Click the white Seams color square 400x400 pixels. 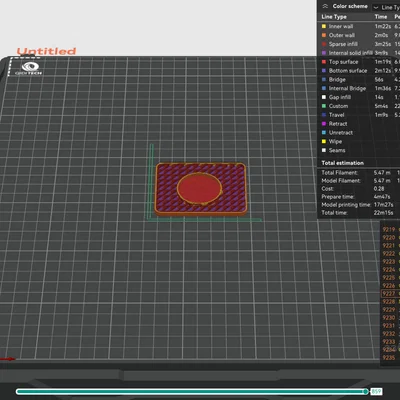[324, 150]
